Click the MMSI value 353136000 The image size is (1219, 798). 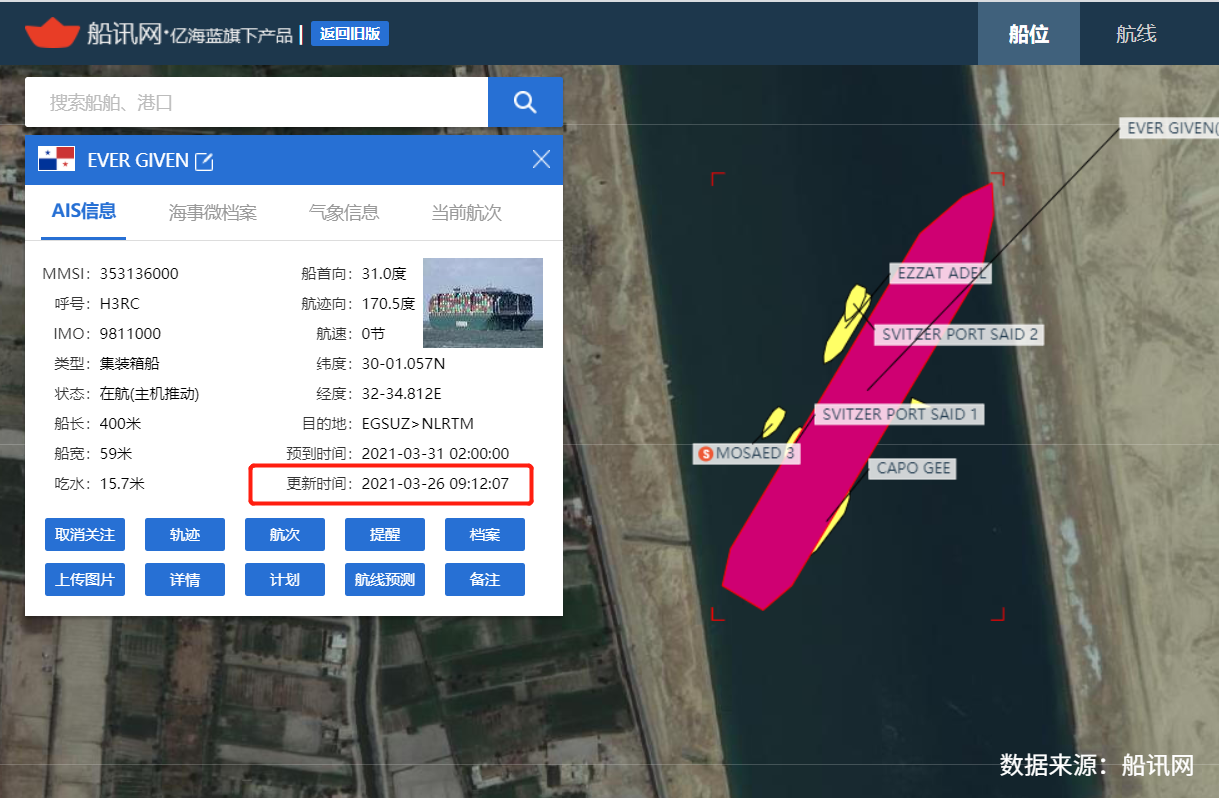139,274
